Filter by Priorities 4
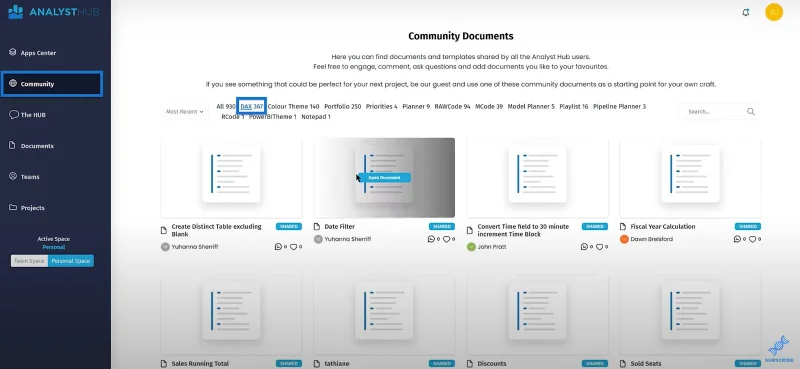The width and height of the screenshot is (800, 369). 382,106
